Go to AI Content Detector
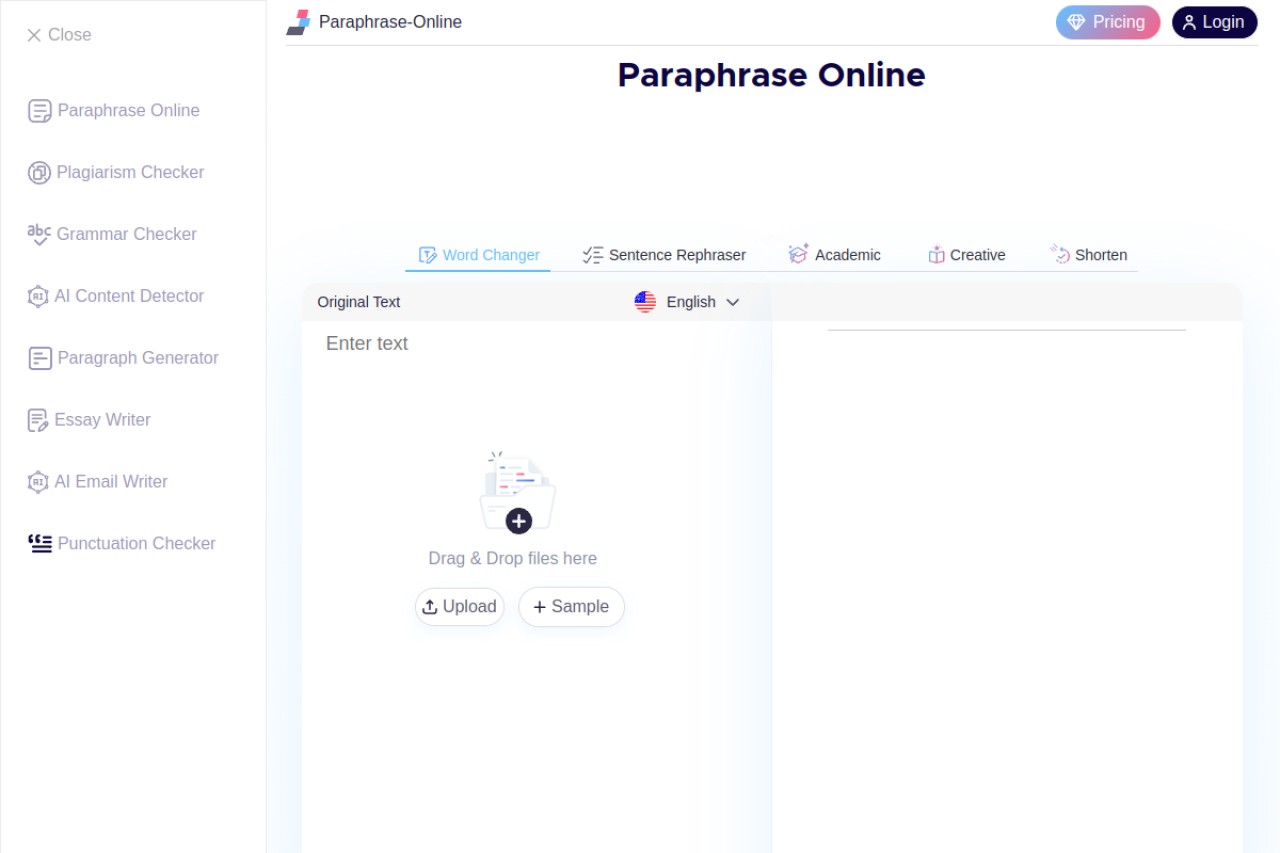This screenshot has height=853, width=1280. pos(129,296)
